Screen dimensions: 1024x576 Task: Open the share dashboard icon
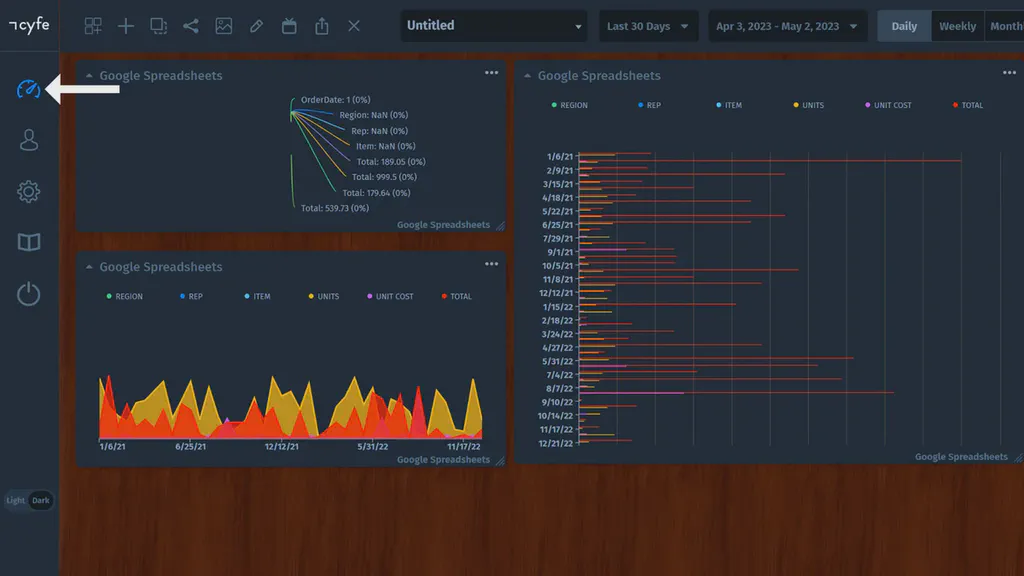tap(191, 25)
